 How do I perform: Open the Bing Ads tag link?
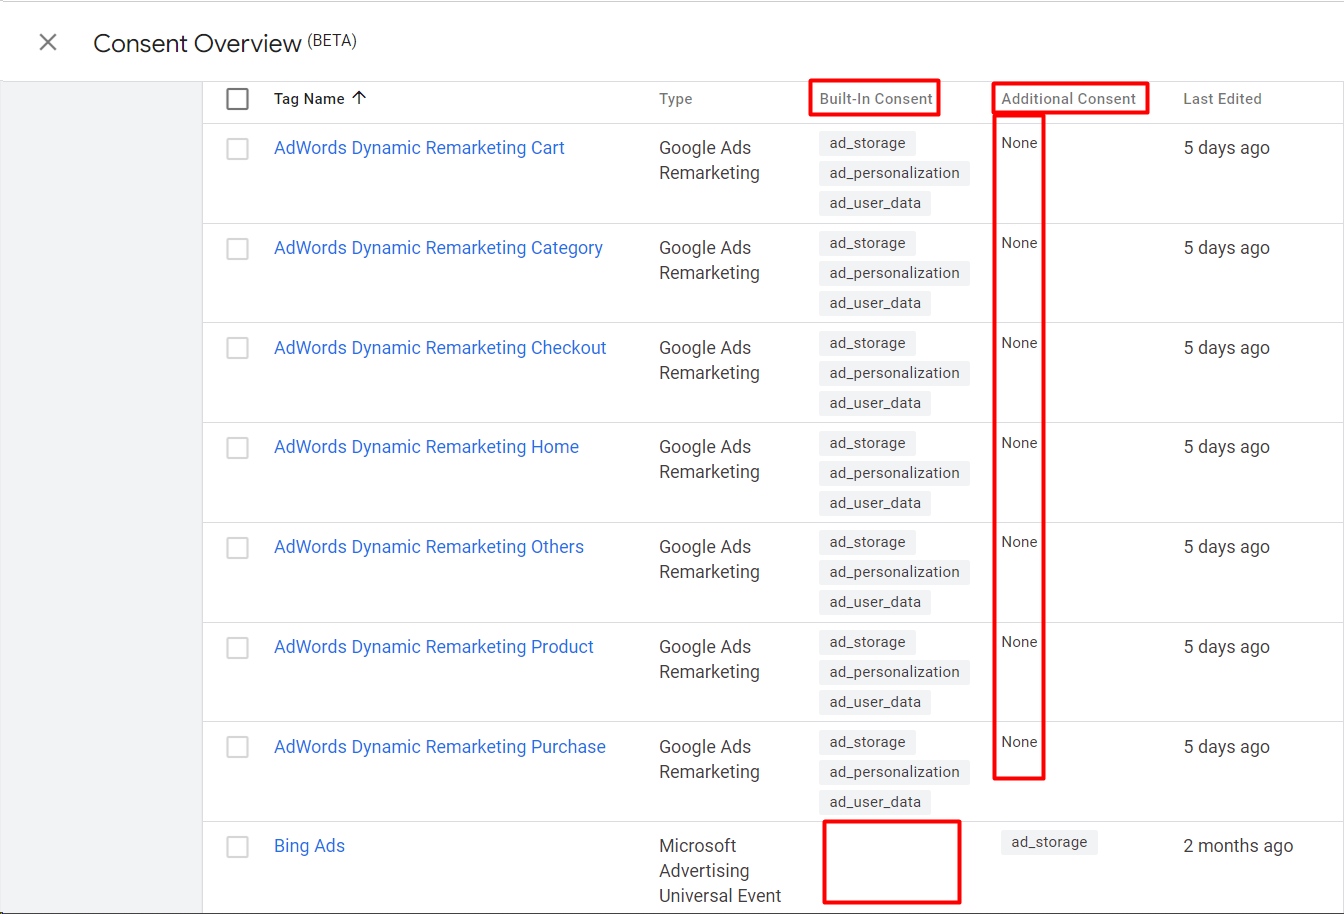coord(309,846)
